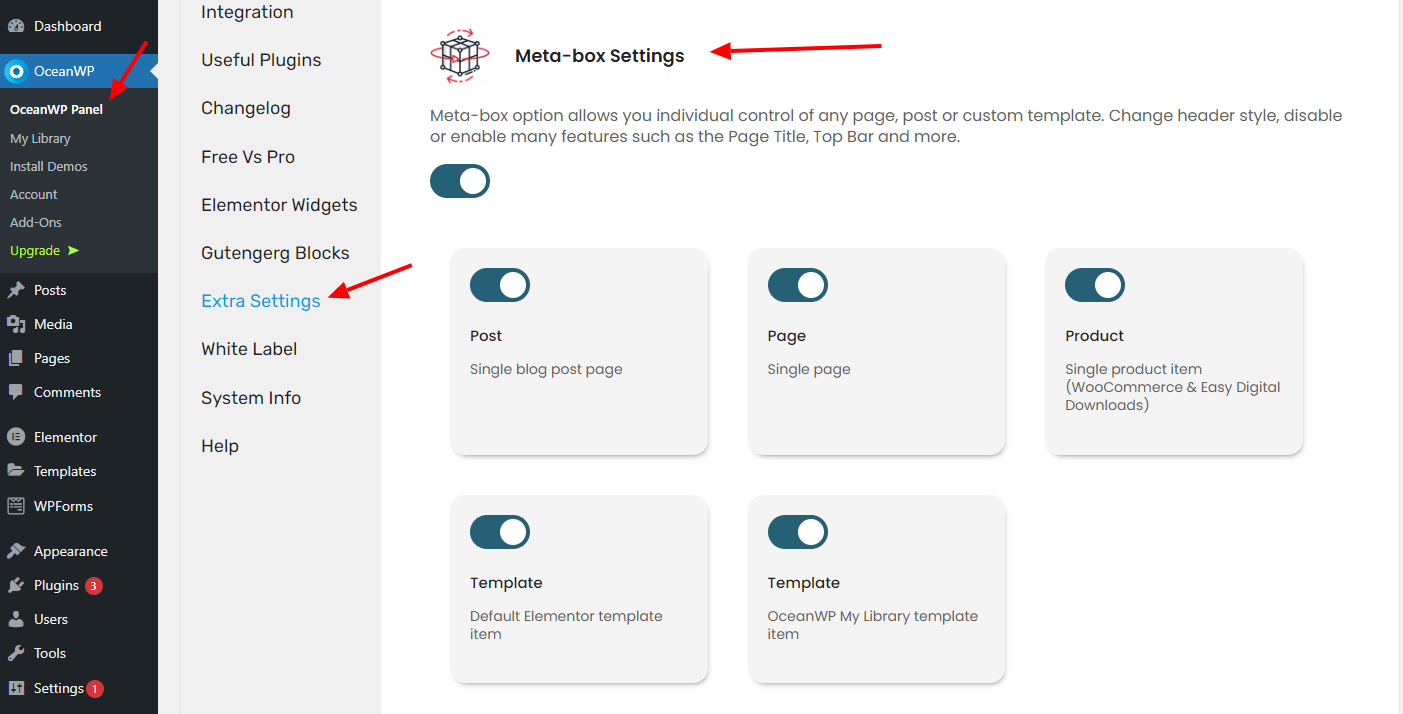This screenshot has height=714, width=1403.
Task: Click the Templates folder icon
Action: [x=16, y=471]
